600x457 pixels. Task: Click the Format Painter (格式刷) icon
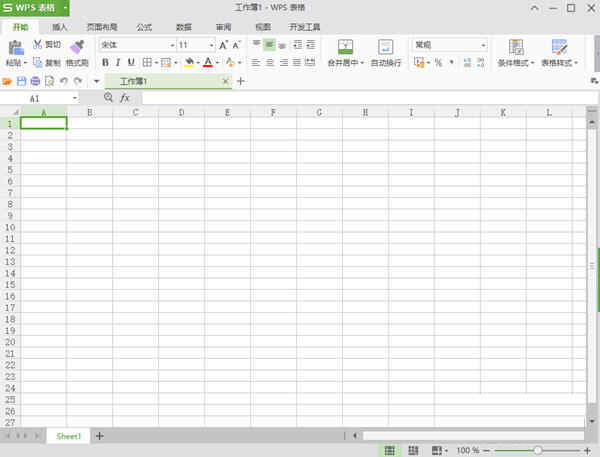[77, 46]
